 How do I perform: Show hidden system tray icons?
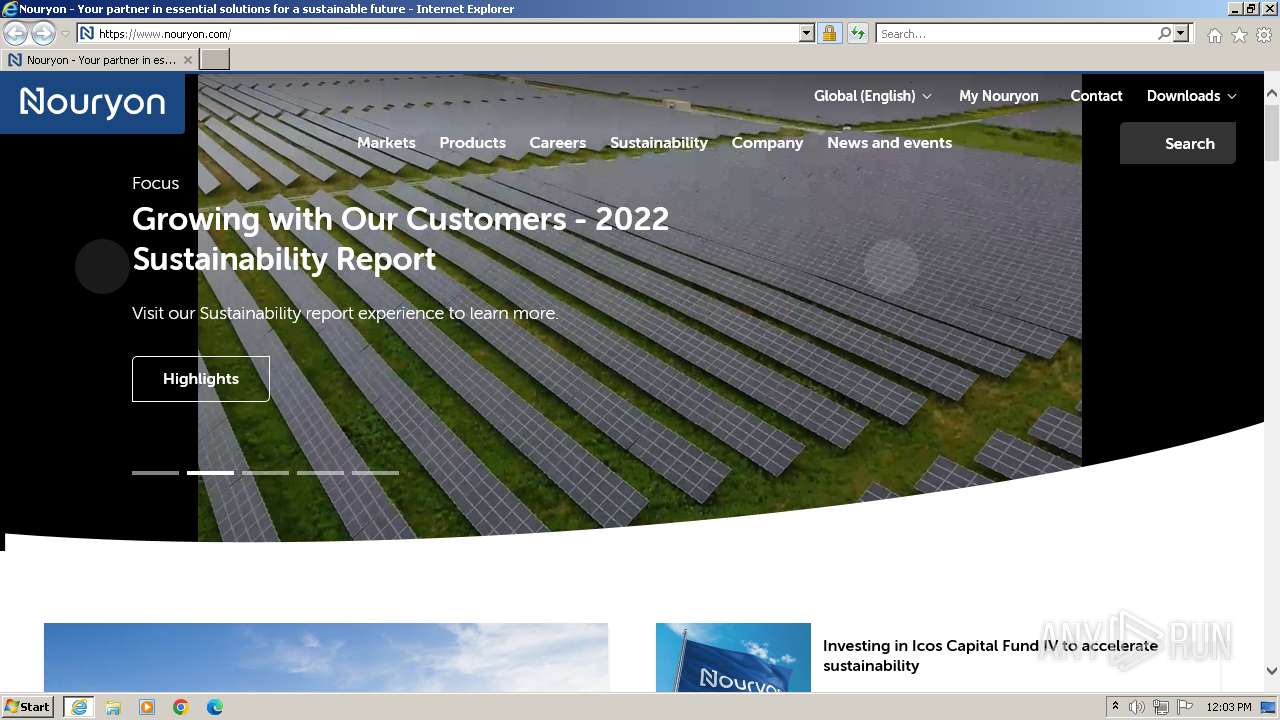pos(1116,707)
